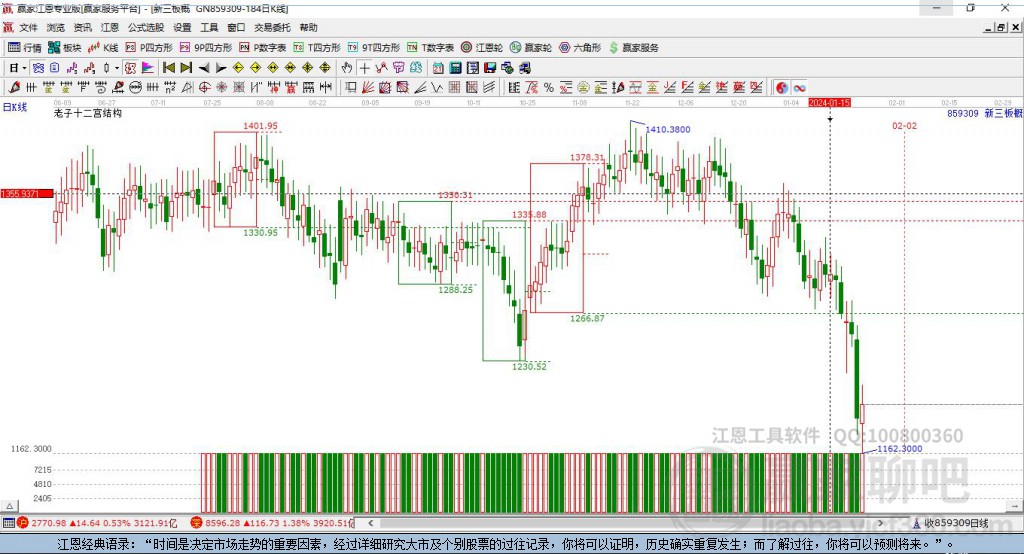Toggle the colored flag indicator button

(148, 68)
